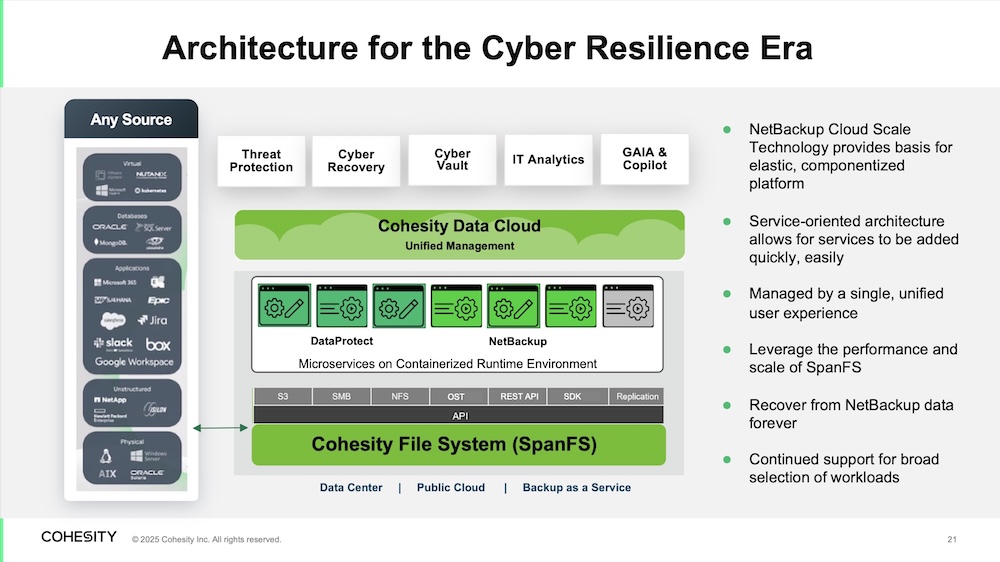The height and width of the screenshot is (562, 1000).
Task: Click the slide title 'Architecture for the Cyber Resilience Era'
Action: (487, 48)
